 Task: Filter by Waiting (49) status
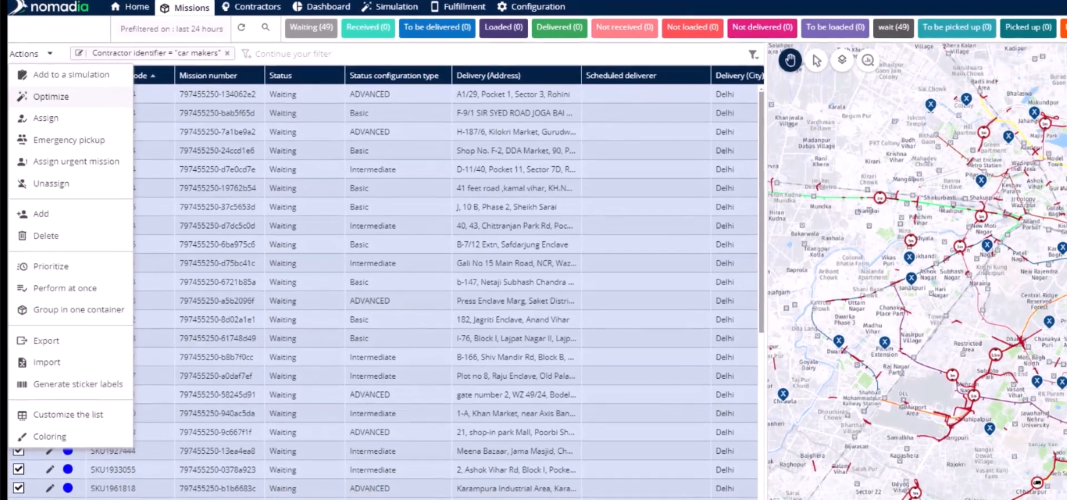[311, 27]
